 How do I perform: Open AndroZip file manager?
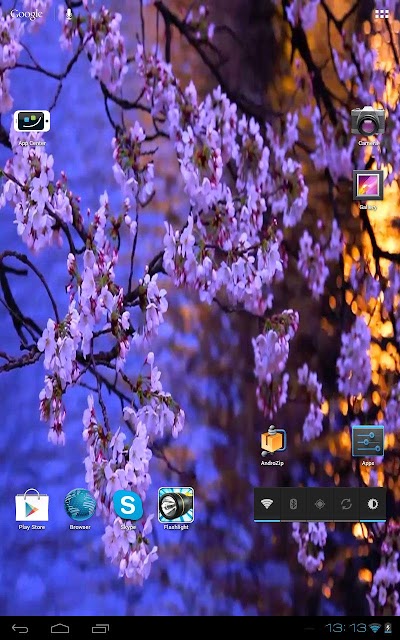point(272,446)
